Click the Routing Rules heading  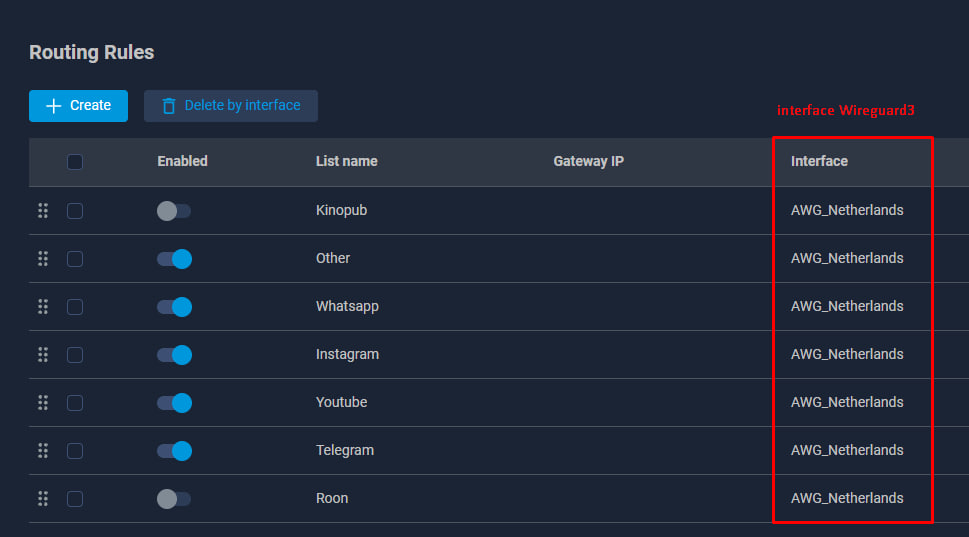coord(91,53)
